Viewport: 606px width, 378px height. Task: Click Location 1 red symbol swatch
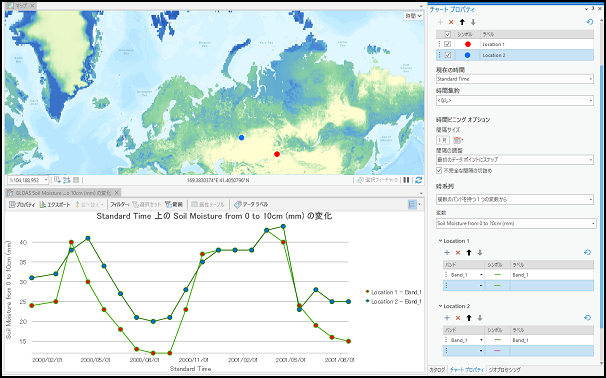468,44
